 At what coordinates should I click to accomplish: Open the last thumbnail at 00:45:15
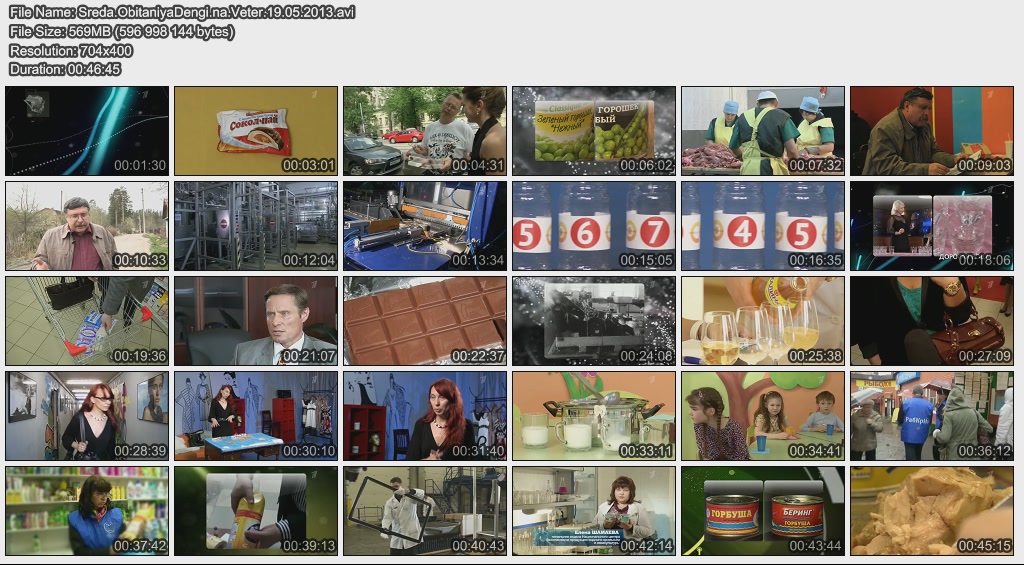[x=932, y=511]
